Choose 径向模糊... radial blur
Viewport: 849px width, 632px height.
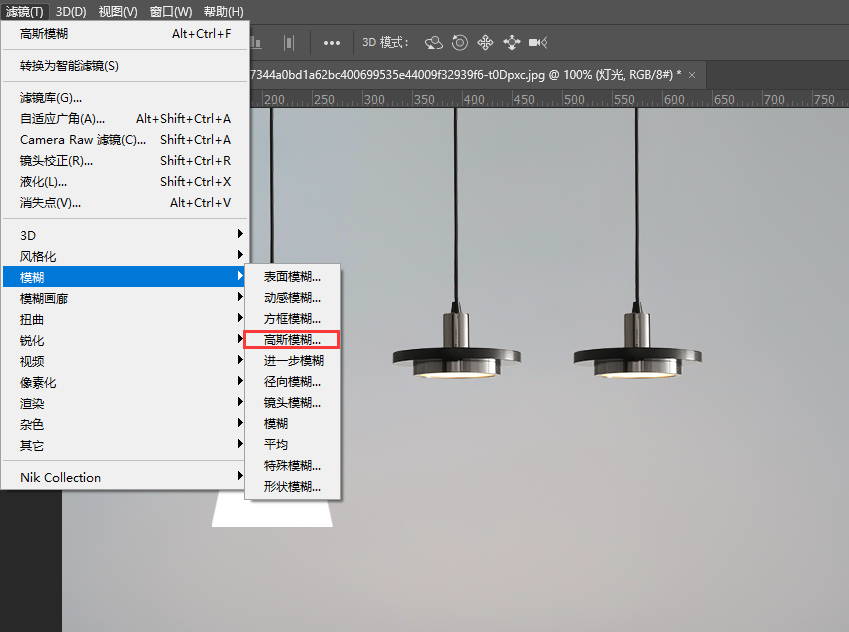292,382
